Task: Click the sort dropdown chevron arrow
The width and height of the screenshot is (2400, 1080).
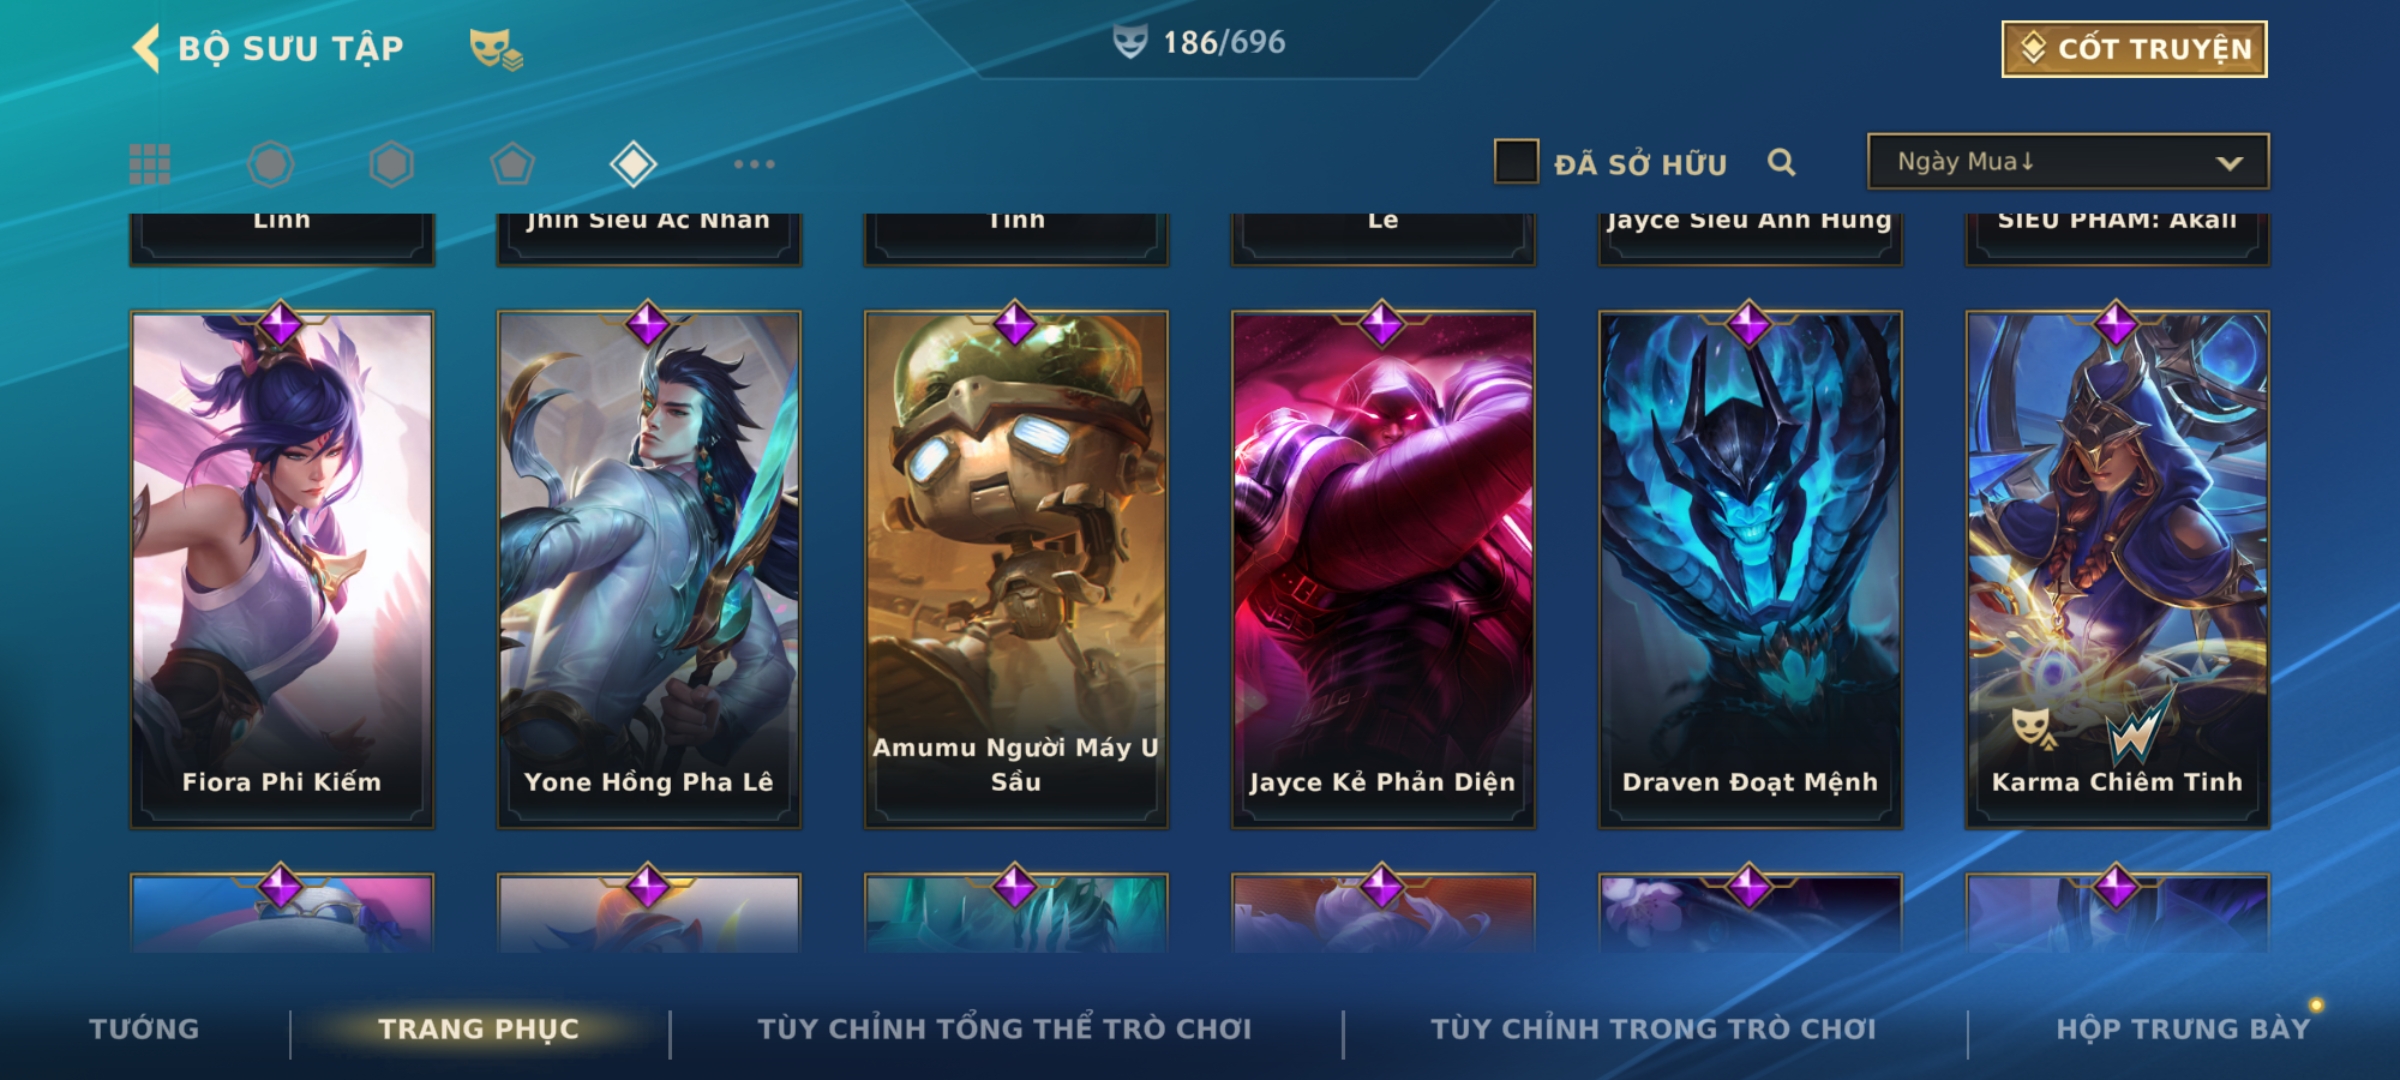Action: click(x=2229, y=163)
